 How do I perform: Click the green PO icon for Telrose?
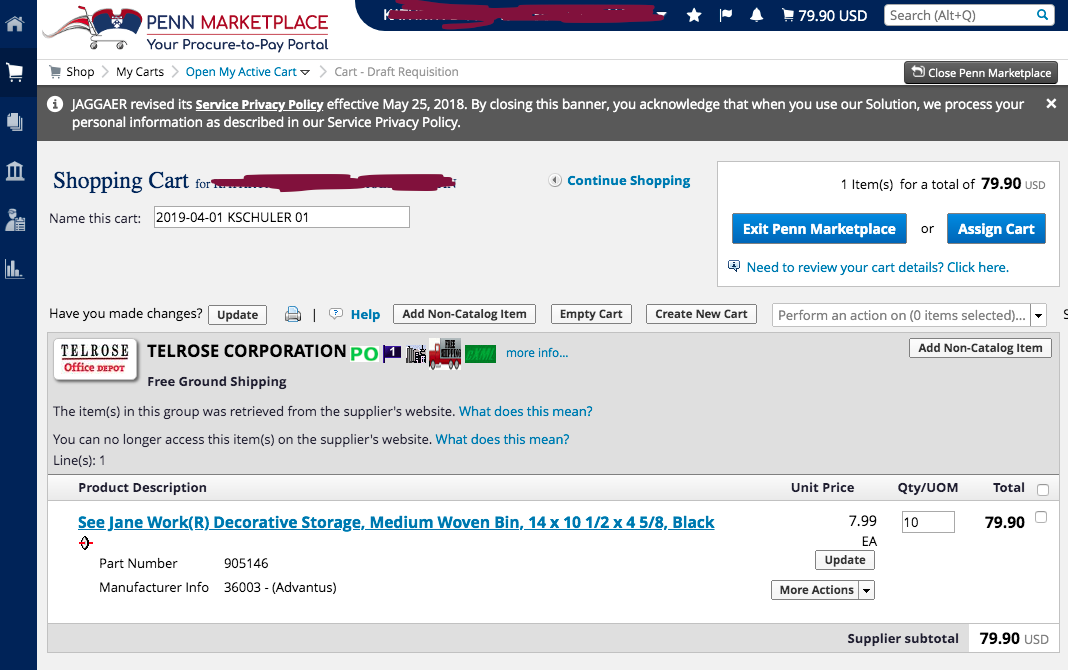pyautogui.click(x=364, y=353)
